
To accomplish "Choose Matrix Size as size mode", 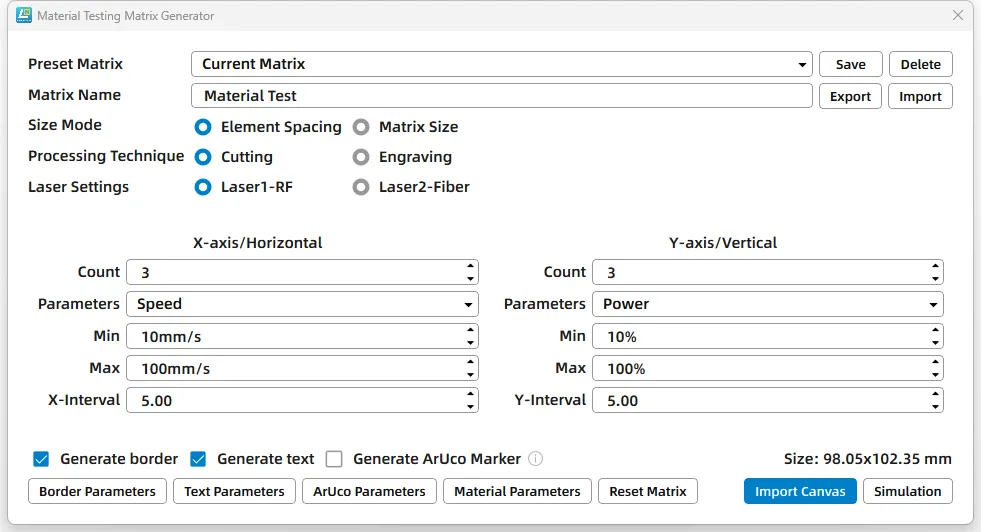I will point(361,127).
